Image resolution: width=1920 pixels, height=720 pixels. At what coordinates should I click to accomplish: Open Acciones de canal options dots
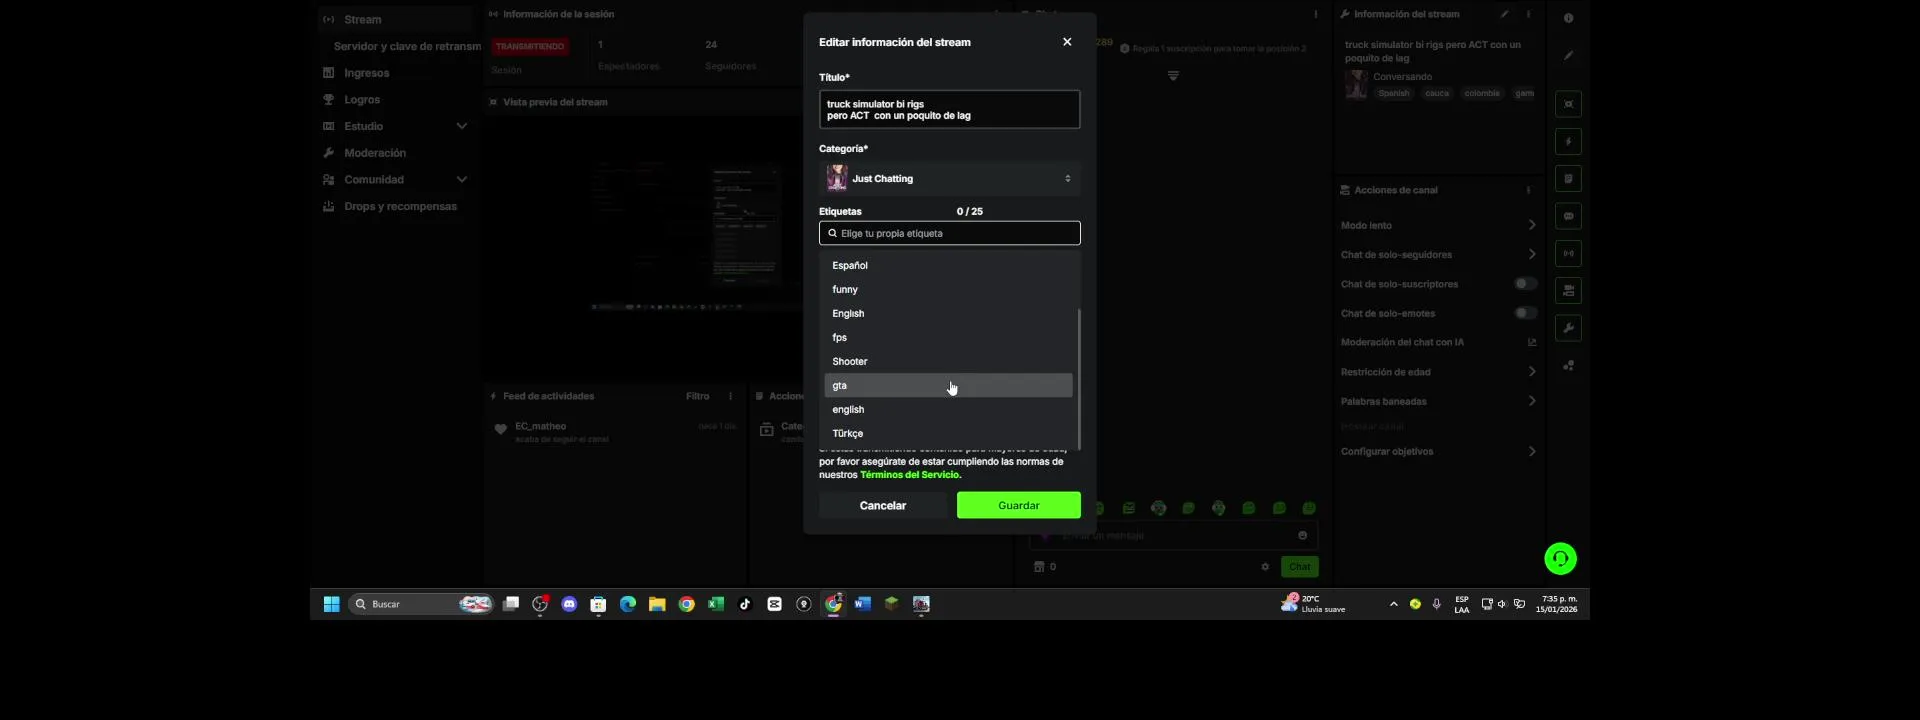[x=1527, y=190]
